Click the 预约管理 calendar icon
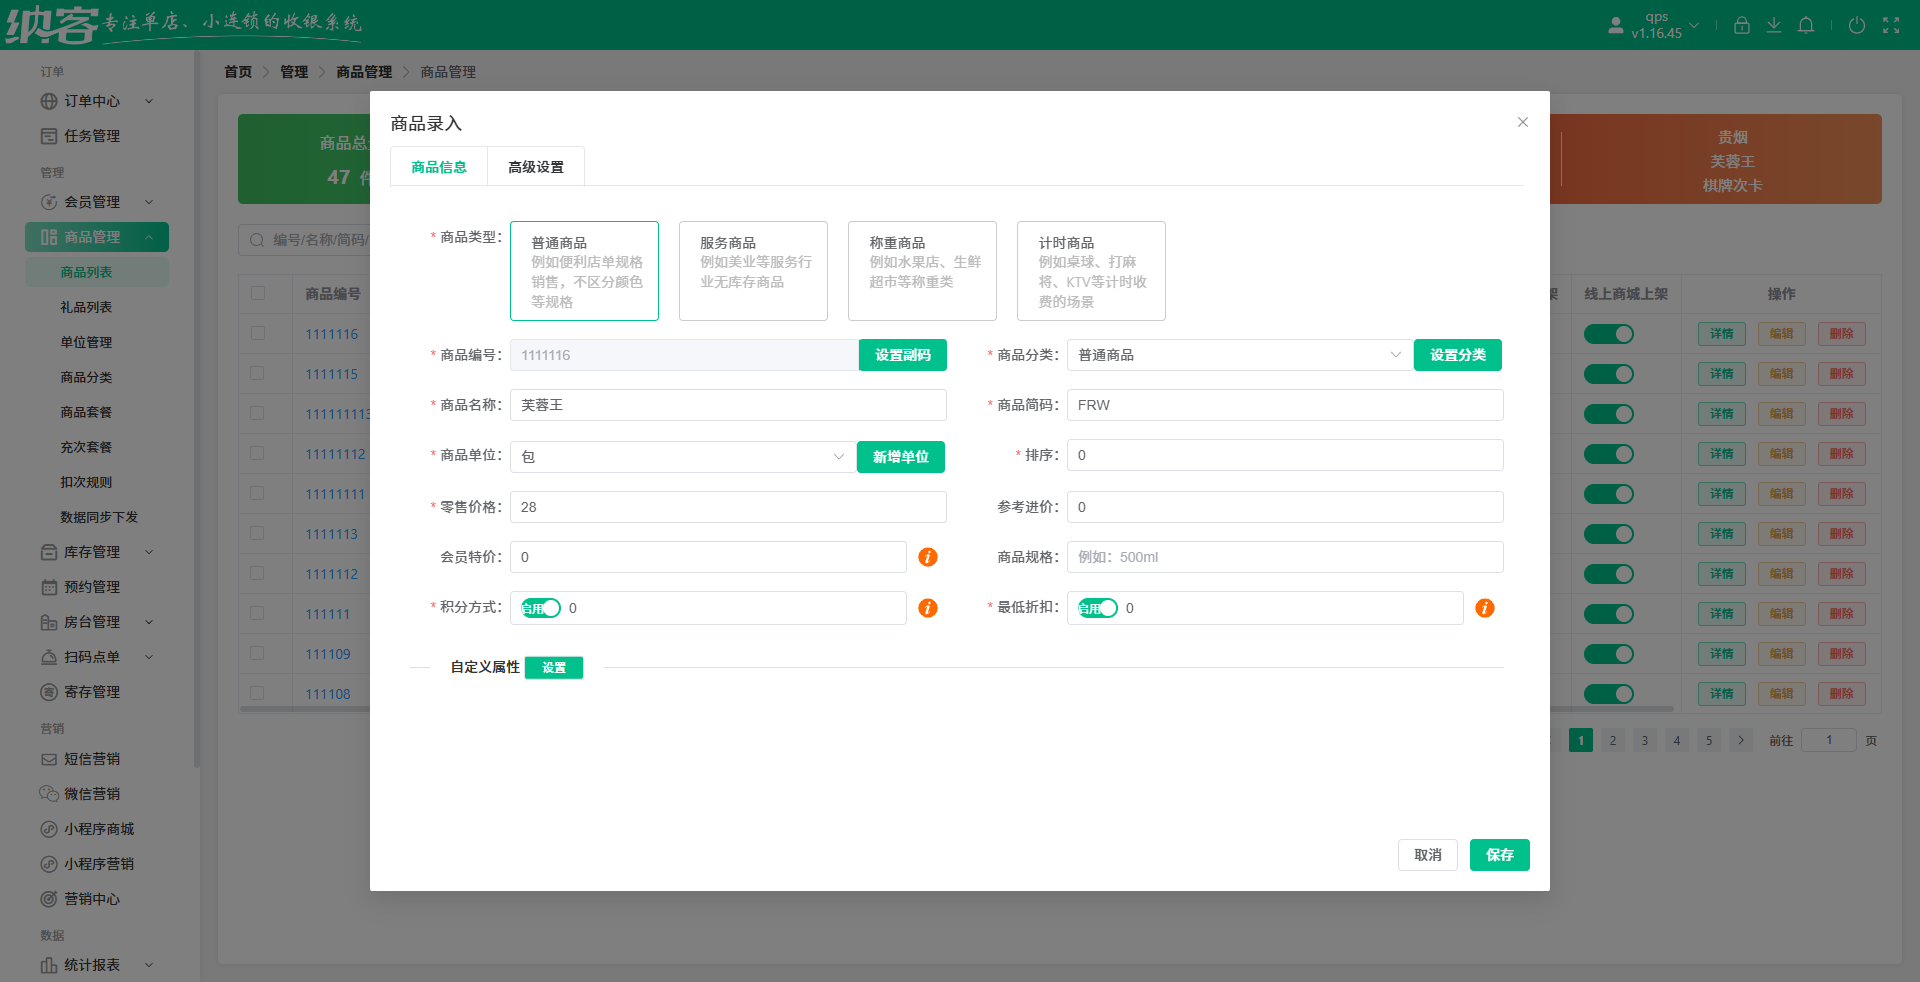 [x=49, y=587]
